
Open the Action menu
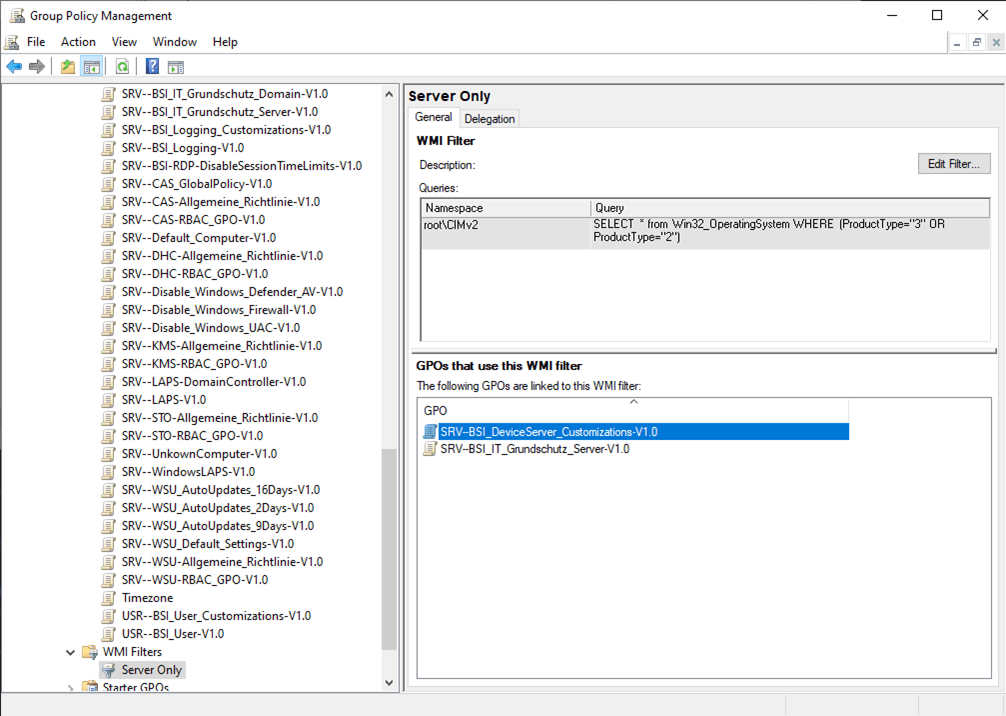(x=78, y=42)
